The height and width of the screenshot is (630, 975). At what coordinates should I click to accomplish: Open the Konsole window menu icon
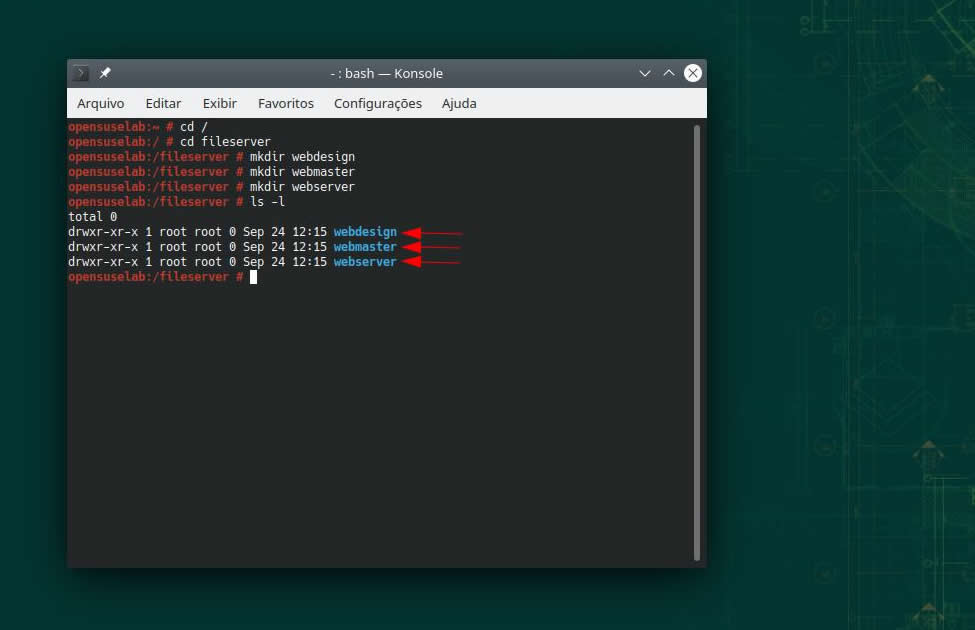(x=81, y=73)
